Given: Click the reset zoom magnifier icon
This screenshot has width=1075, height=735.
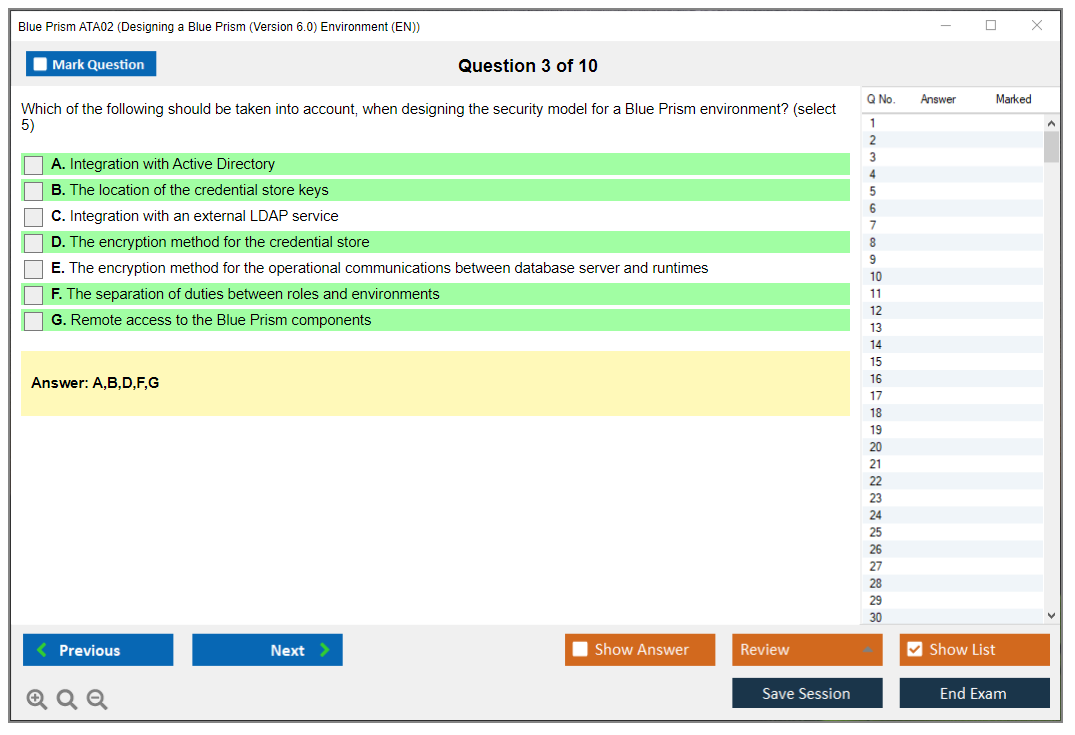Looking at the screenshot, I should (x=67, y=700).
